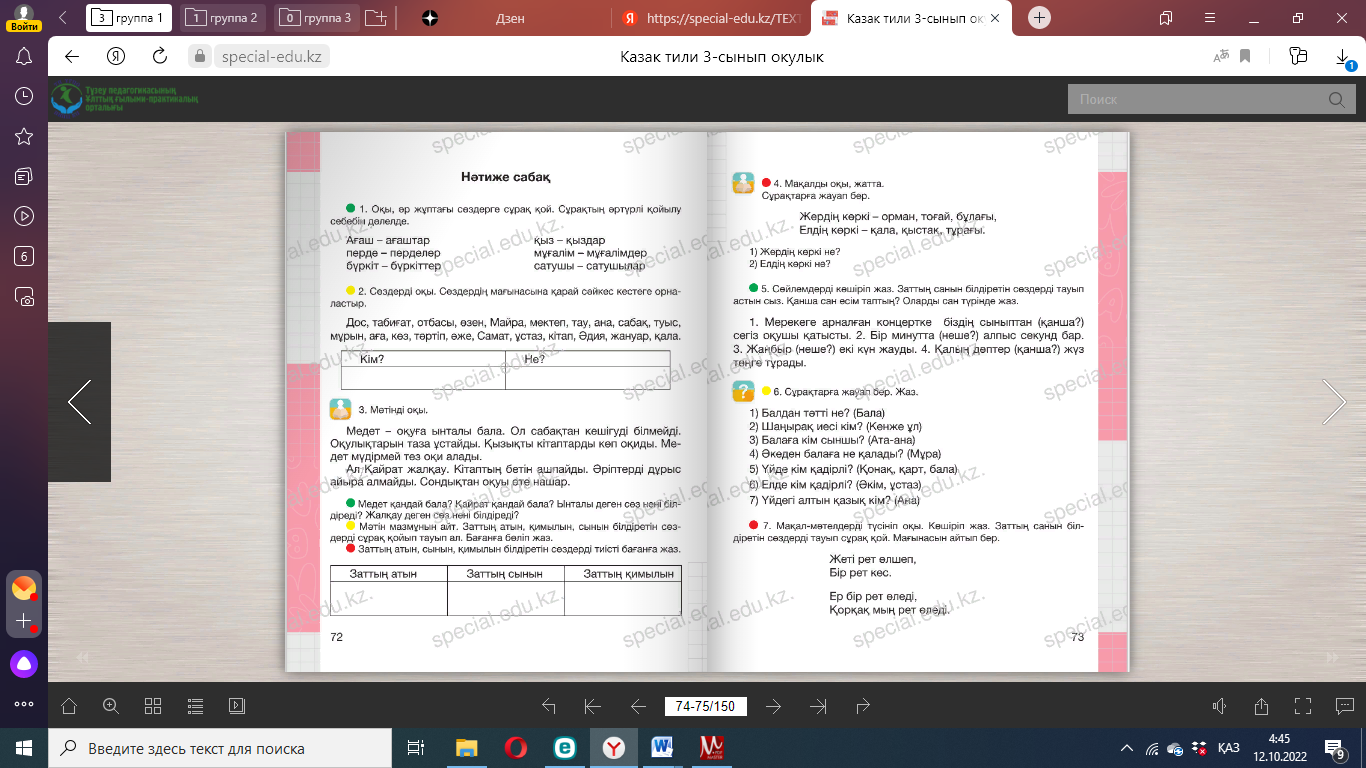Open the three-dots sidebar options
This screenshot has width=1366, height=768.
tap(24, 704)
